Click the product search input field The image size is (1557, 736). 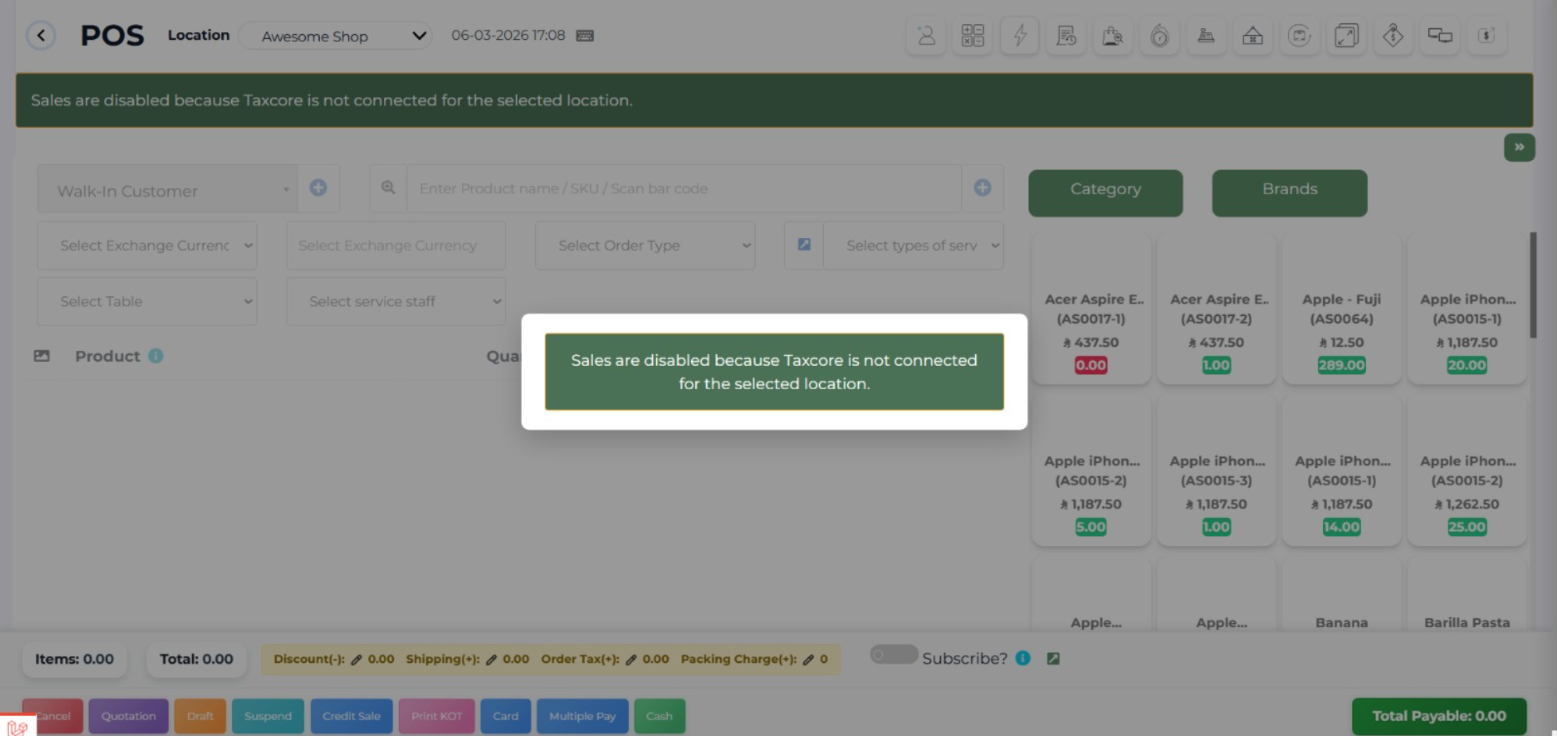[x=683, y=188]
